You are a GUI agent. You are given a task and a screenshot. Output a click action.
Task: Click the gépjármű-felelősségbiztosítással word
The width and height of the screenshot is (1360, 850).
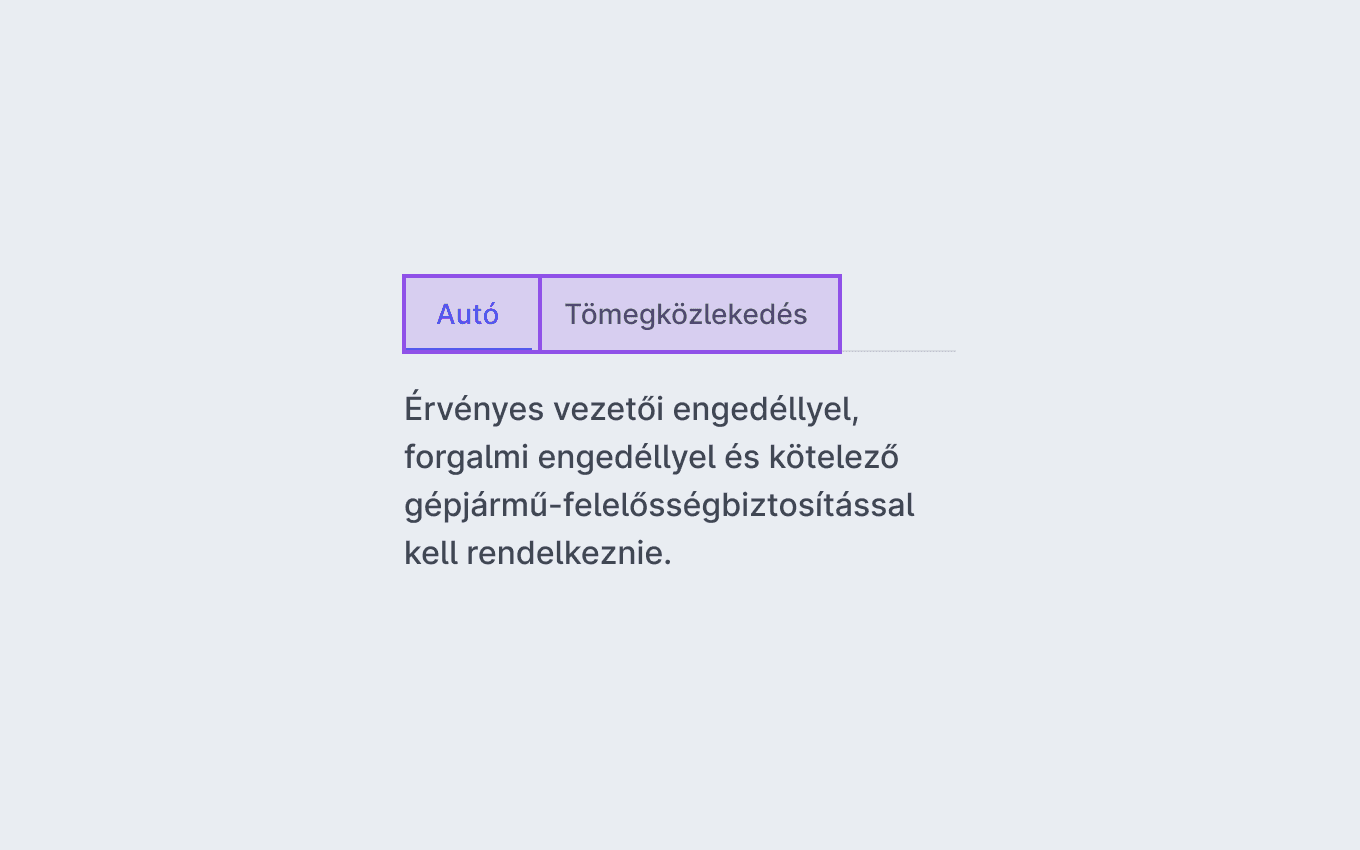[659, 505]
